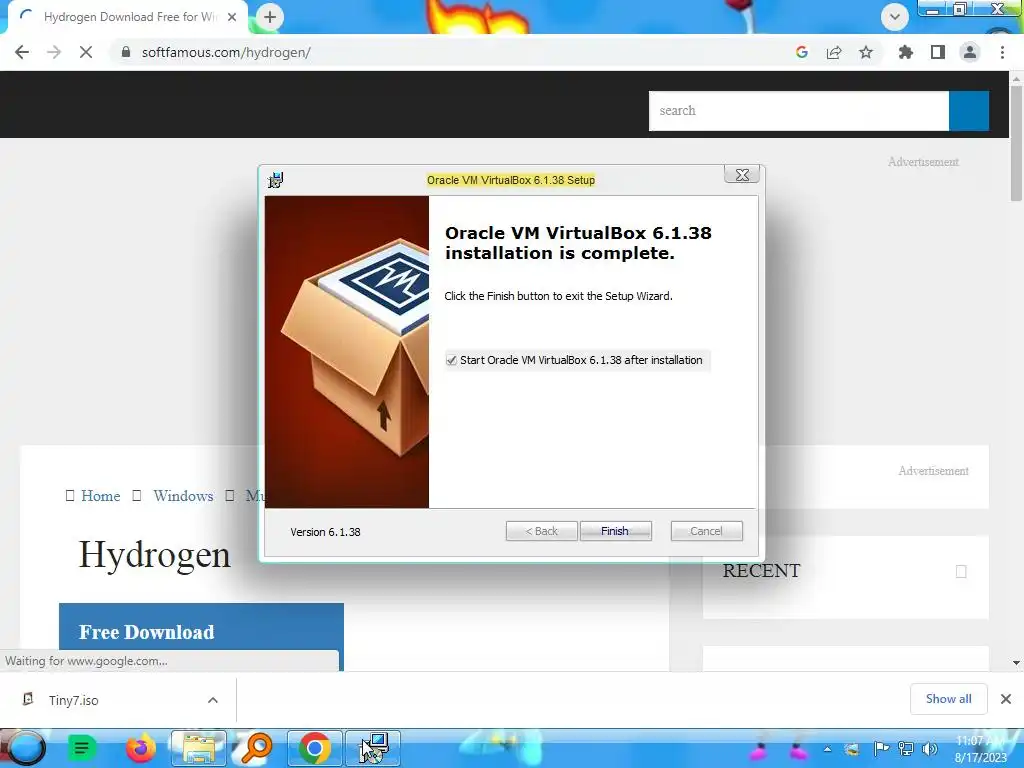This screenshot has height=768, width=1024.
Task: Launch Firefox from the taskbar
Action: (140, 748)
